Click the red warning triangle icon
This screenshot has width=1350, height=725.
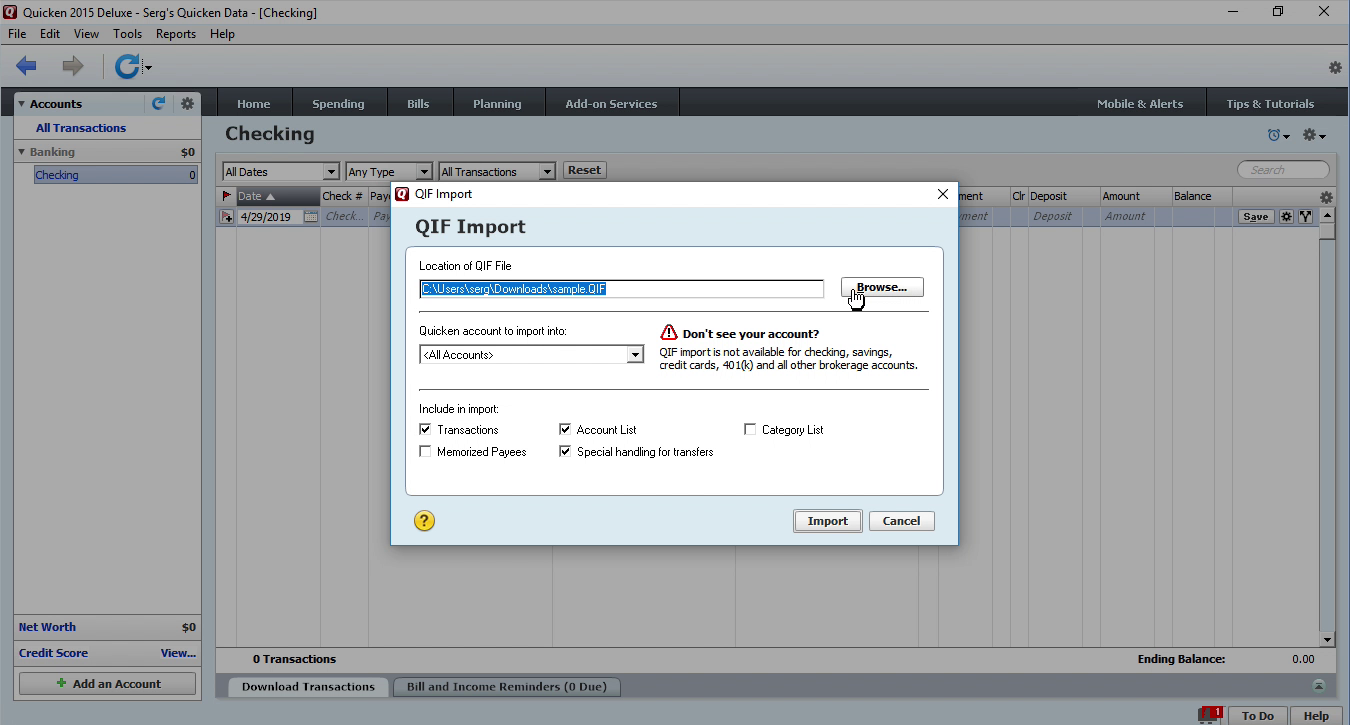tap(669, 333)
